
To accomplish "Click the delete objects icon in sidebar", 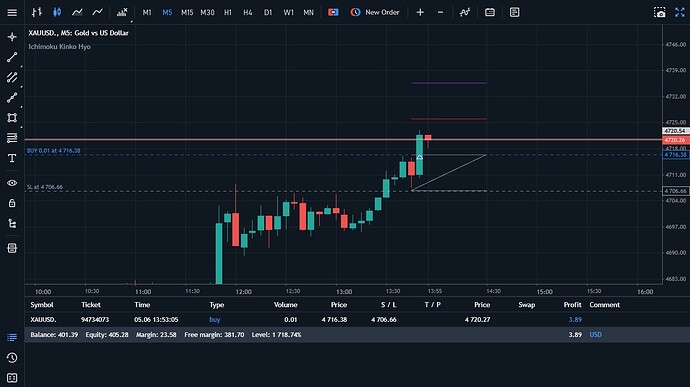I will (x=12, y=248).
